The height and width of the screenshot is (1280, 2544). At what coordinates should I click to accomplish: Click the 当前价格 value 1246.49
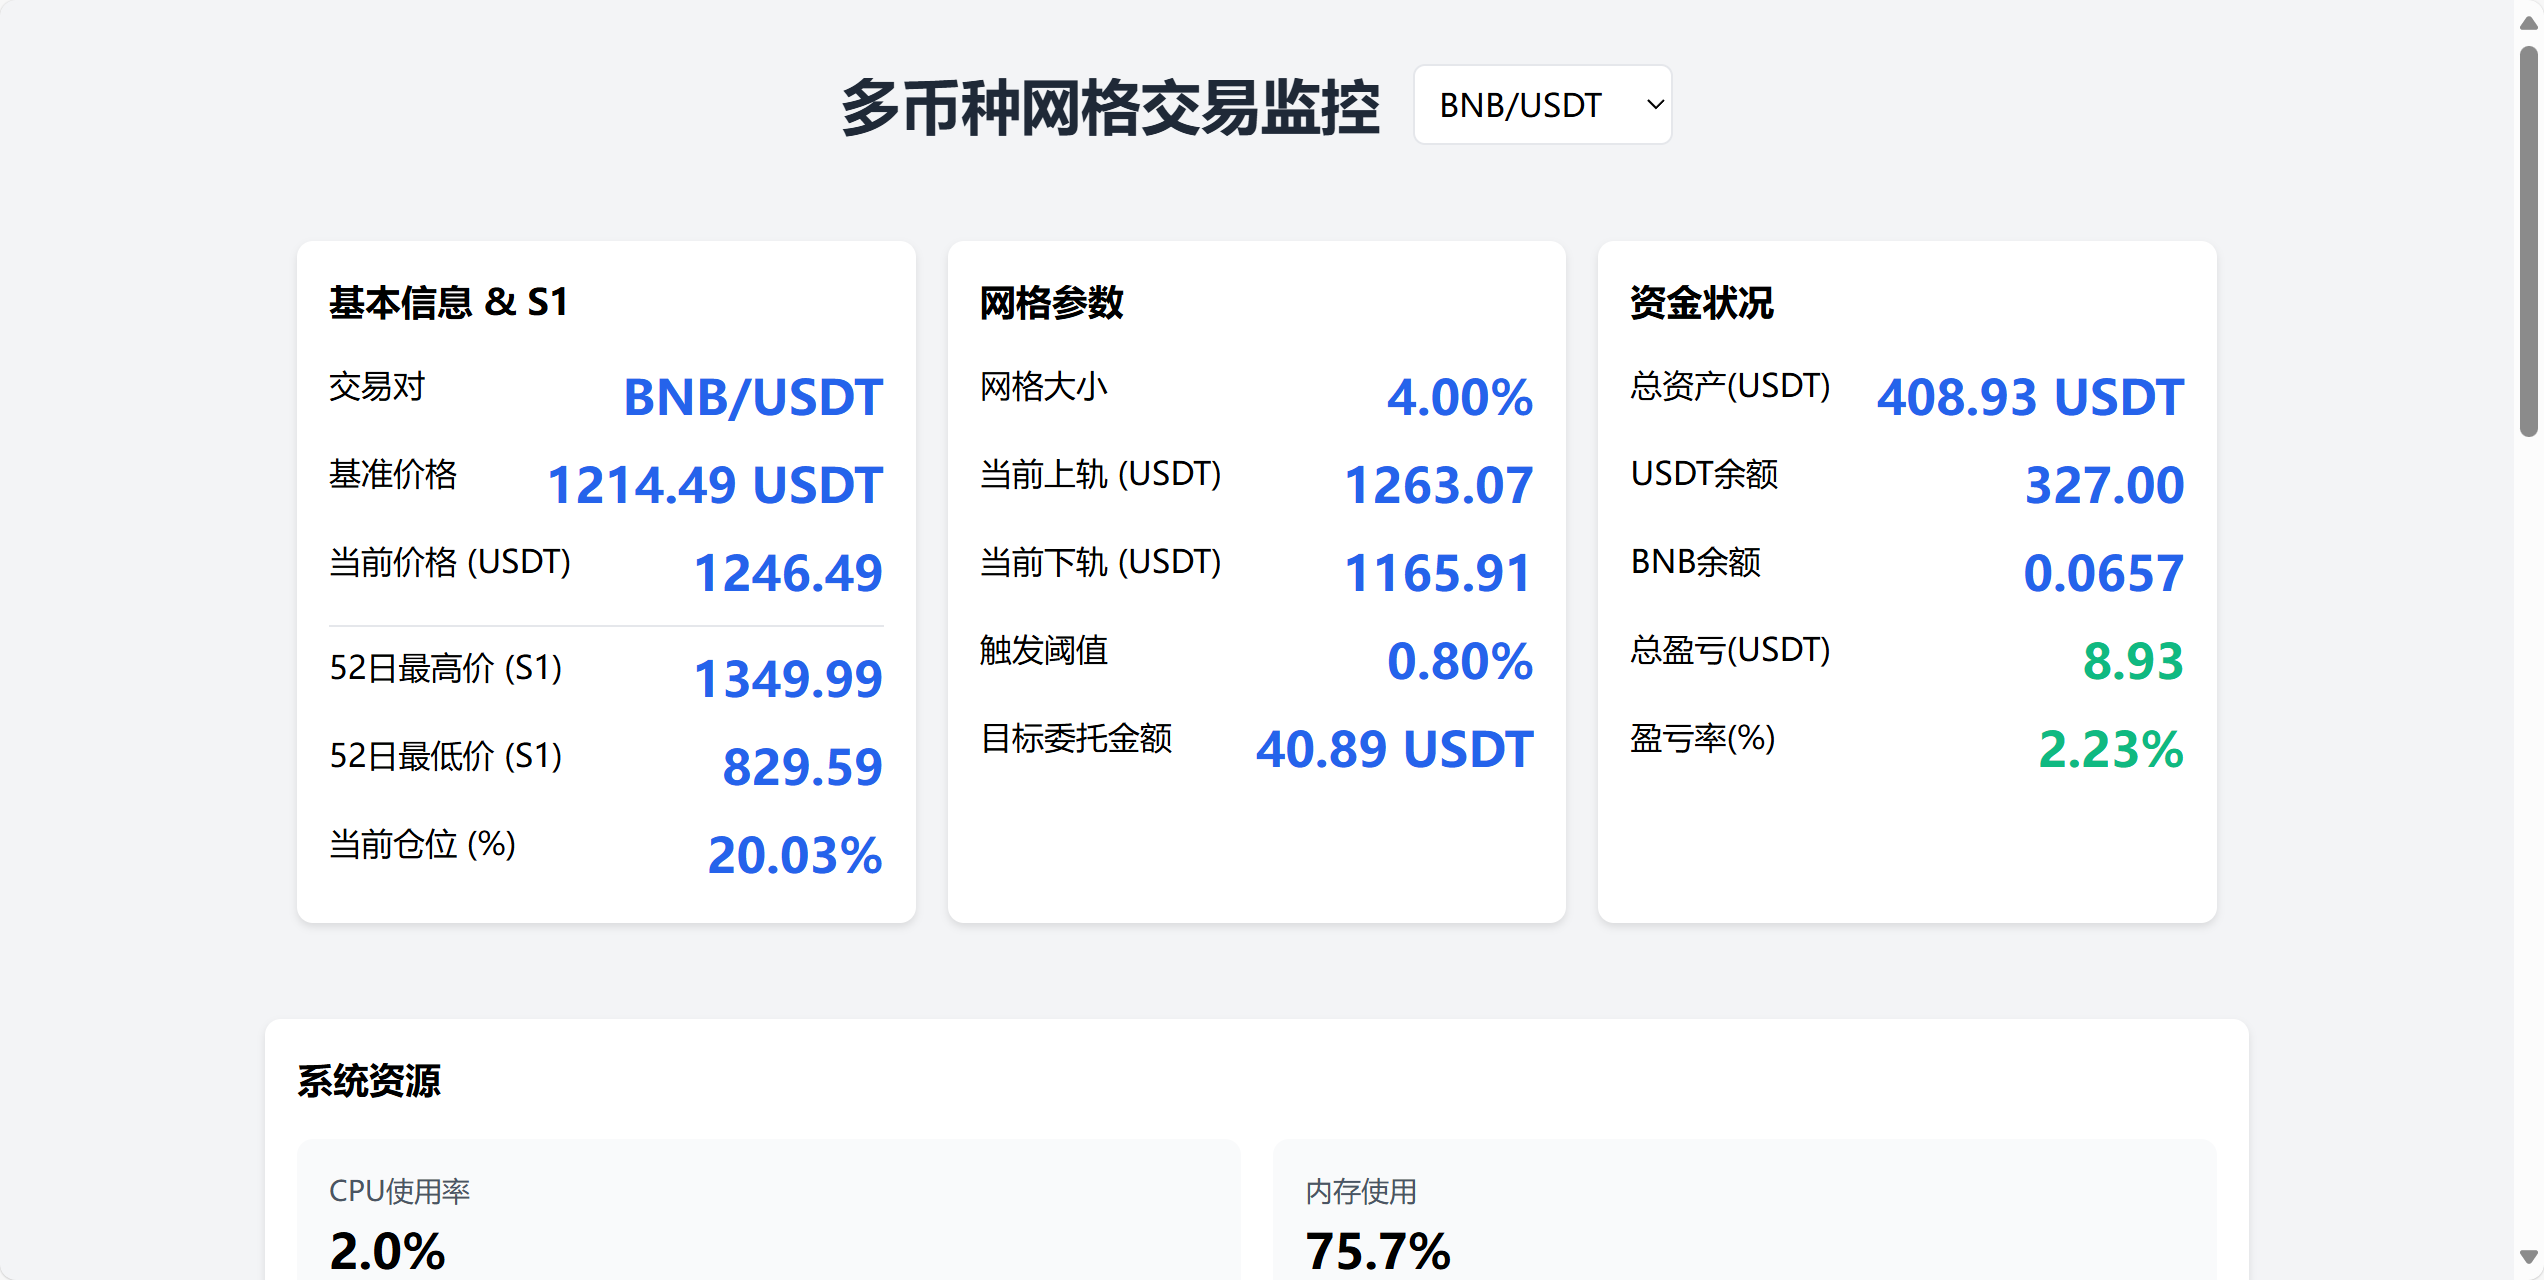click(x=788, y=573)
